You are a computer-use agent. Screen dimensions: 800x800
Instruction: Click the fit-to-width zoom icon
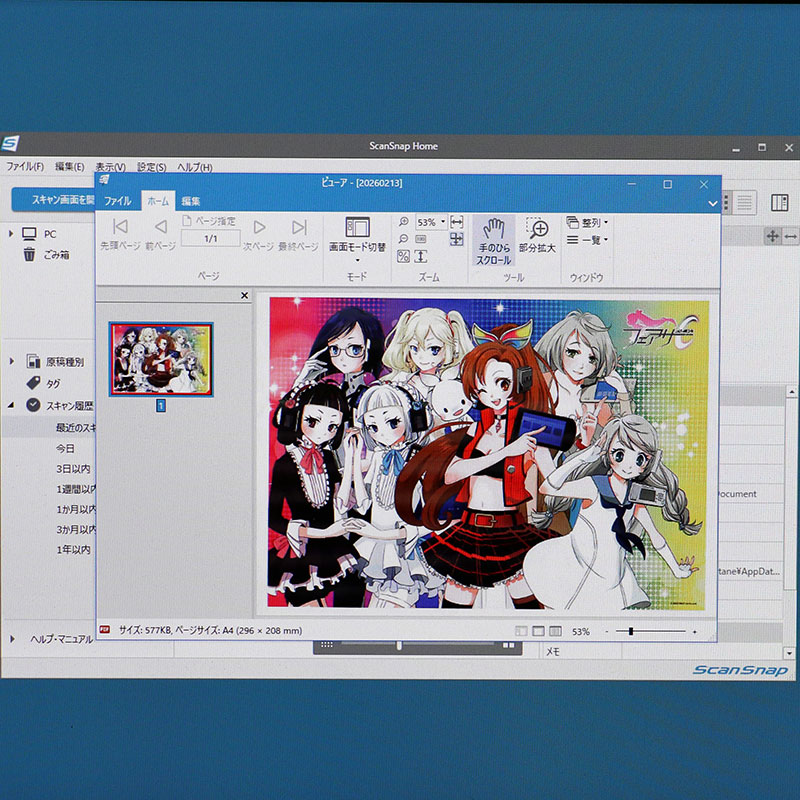(x=457, y=222)
